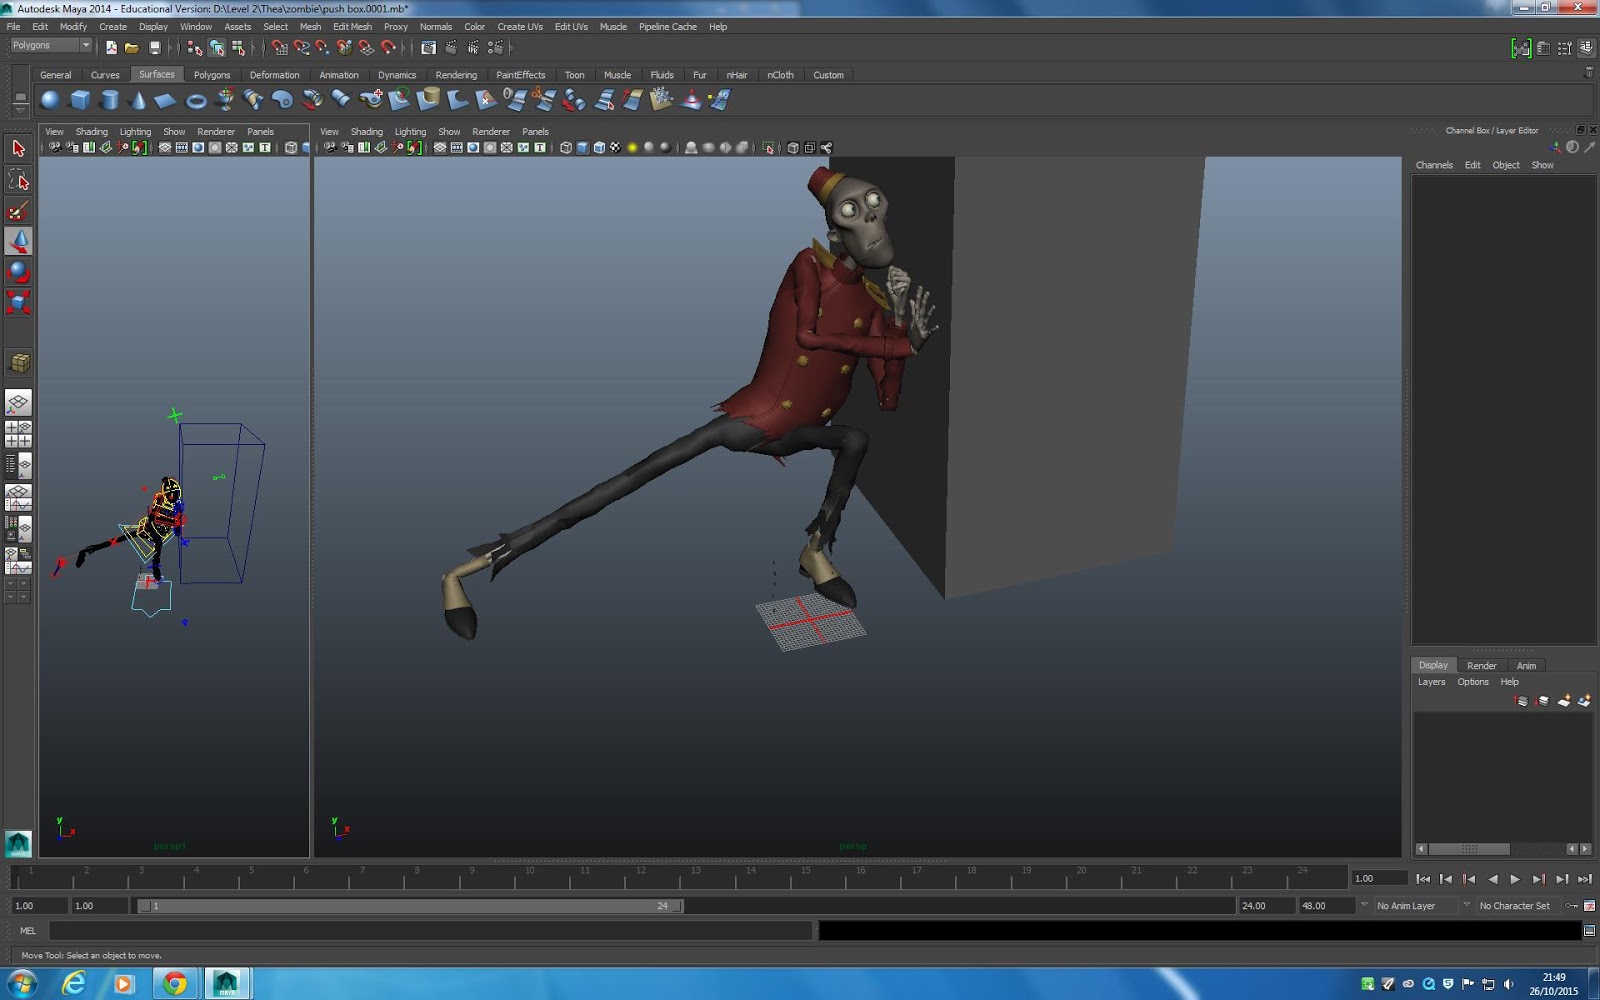Image resolution: width=1600 pixels, height=1000 pixels.
Task: Click the time range slider bar
Action: tap(410, 906)
